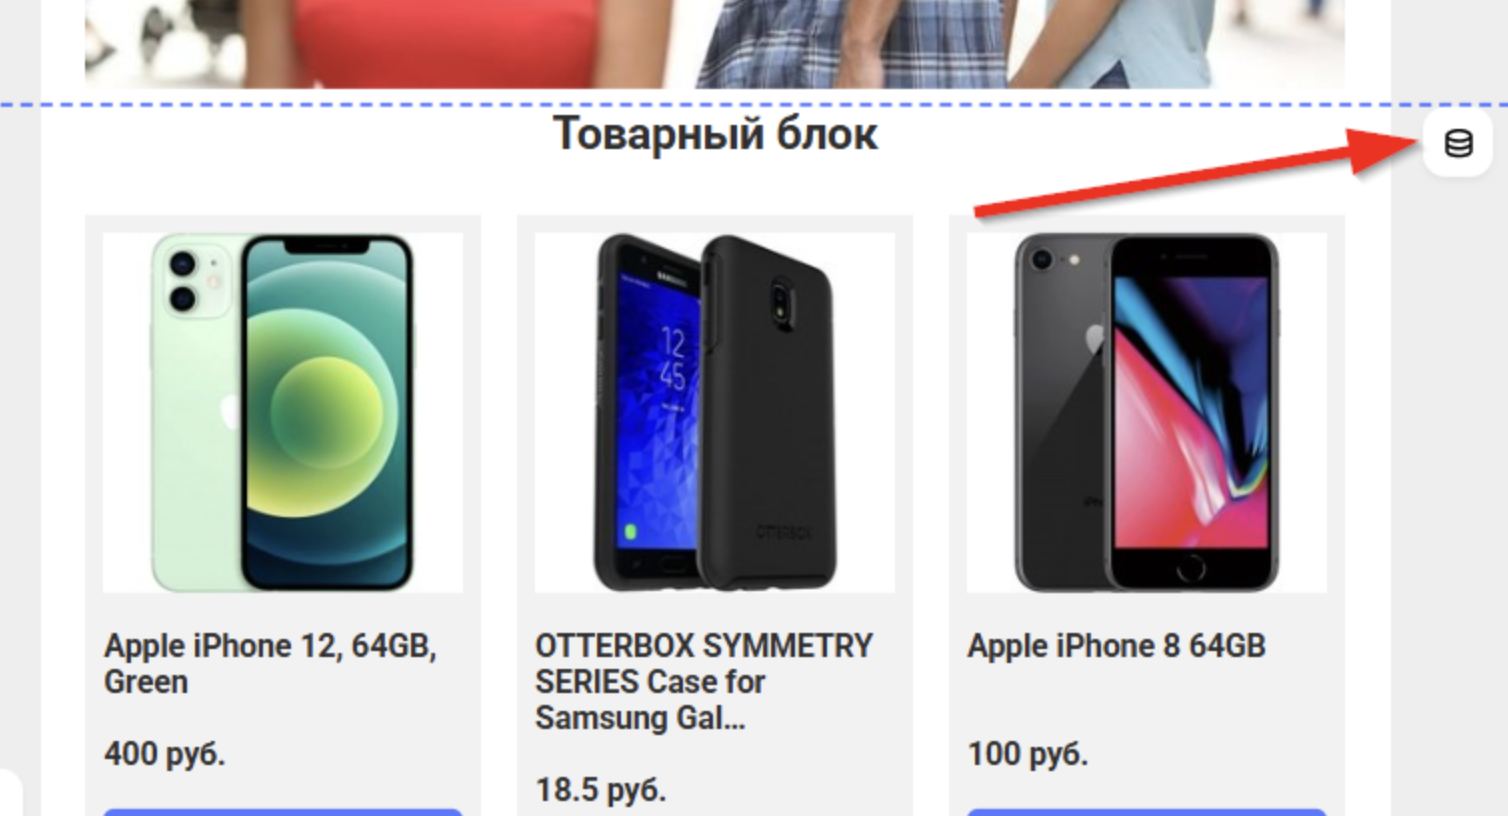Click the OTTERBOX SYMMETRY SERIES product title
The width and height of the screenshot is (1508, 816).
[x=704, y=681]
